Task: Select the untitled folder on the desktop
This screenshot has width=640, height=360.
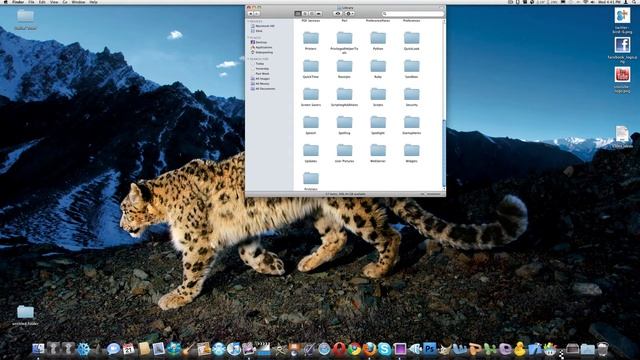Action: pyautogui.click(x=25, y=312)
